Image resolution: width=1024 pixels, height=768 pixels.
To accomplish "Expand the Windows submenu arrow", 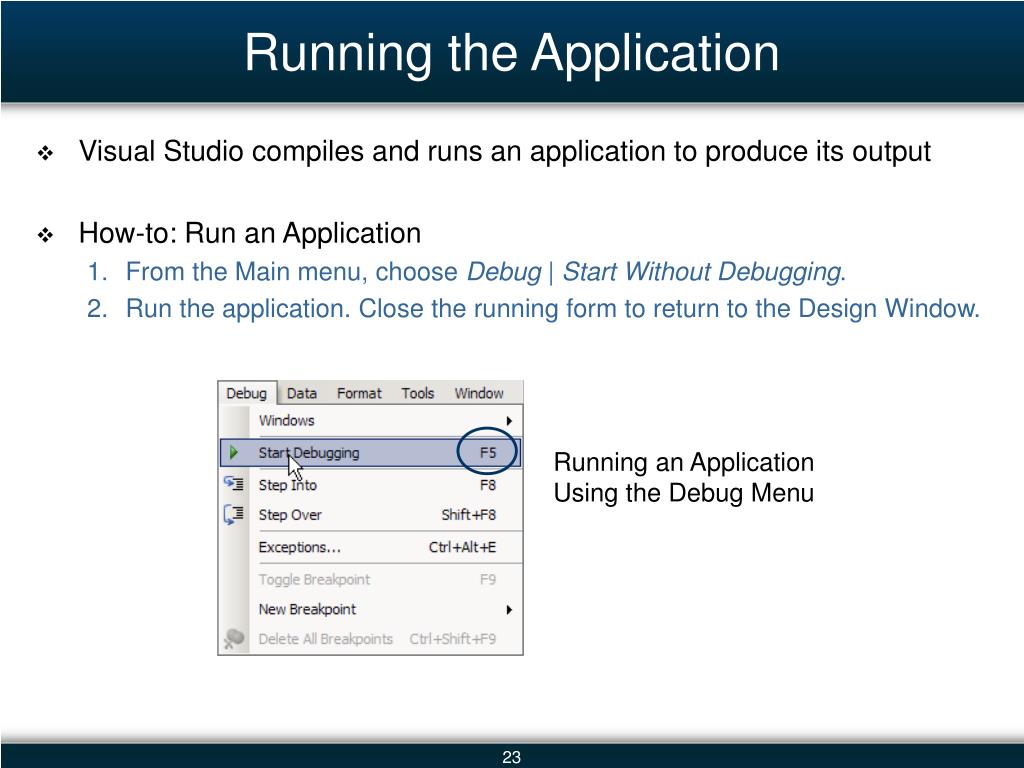I will tap(509, 421).
